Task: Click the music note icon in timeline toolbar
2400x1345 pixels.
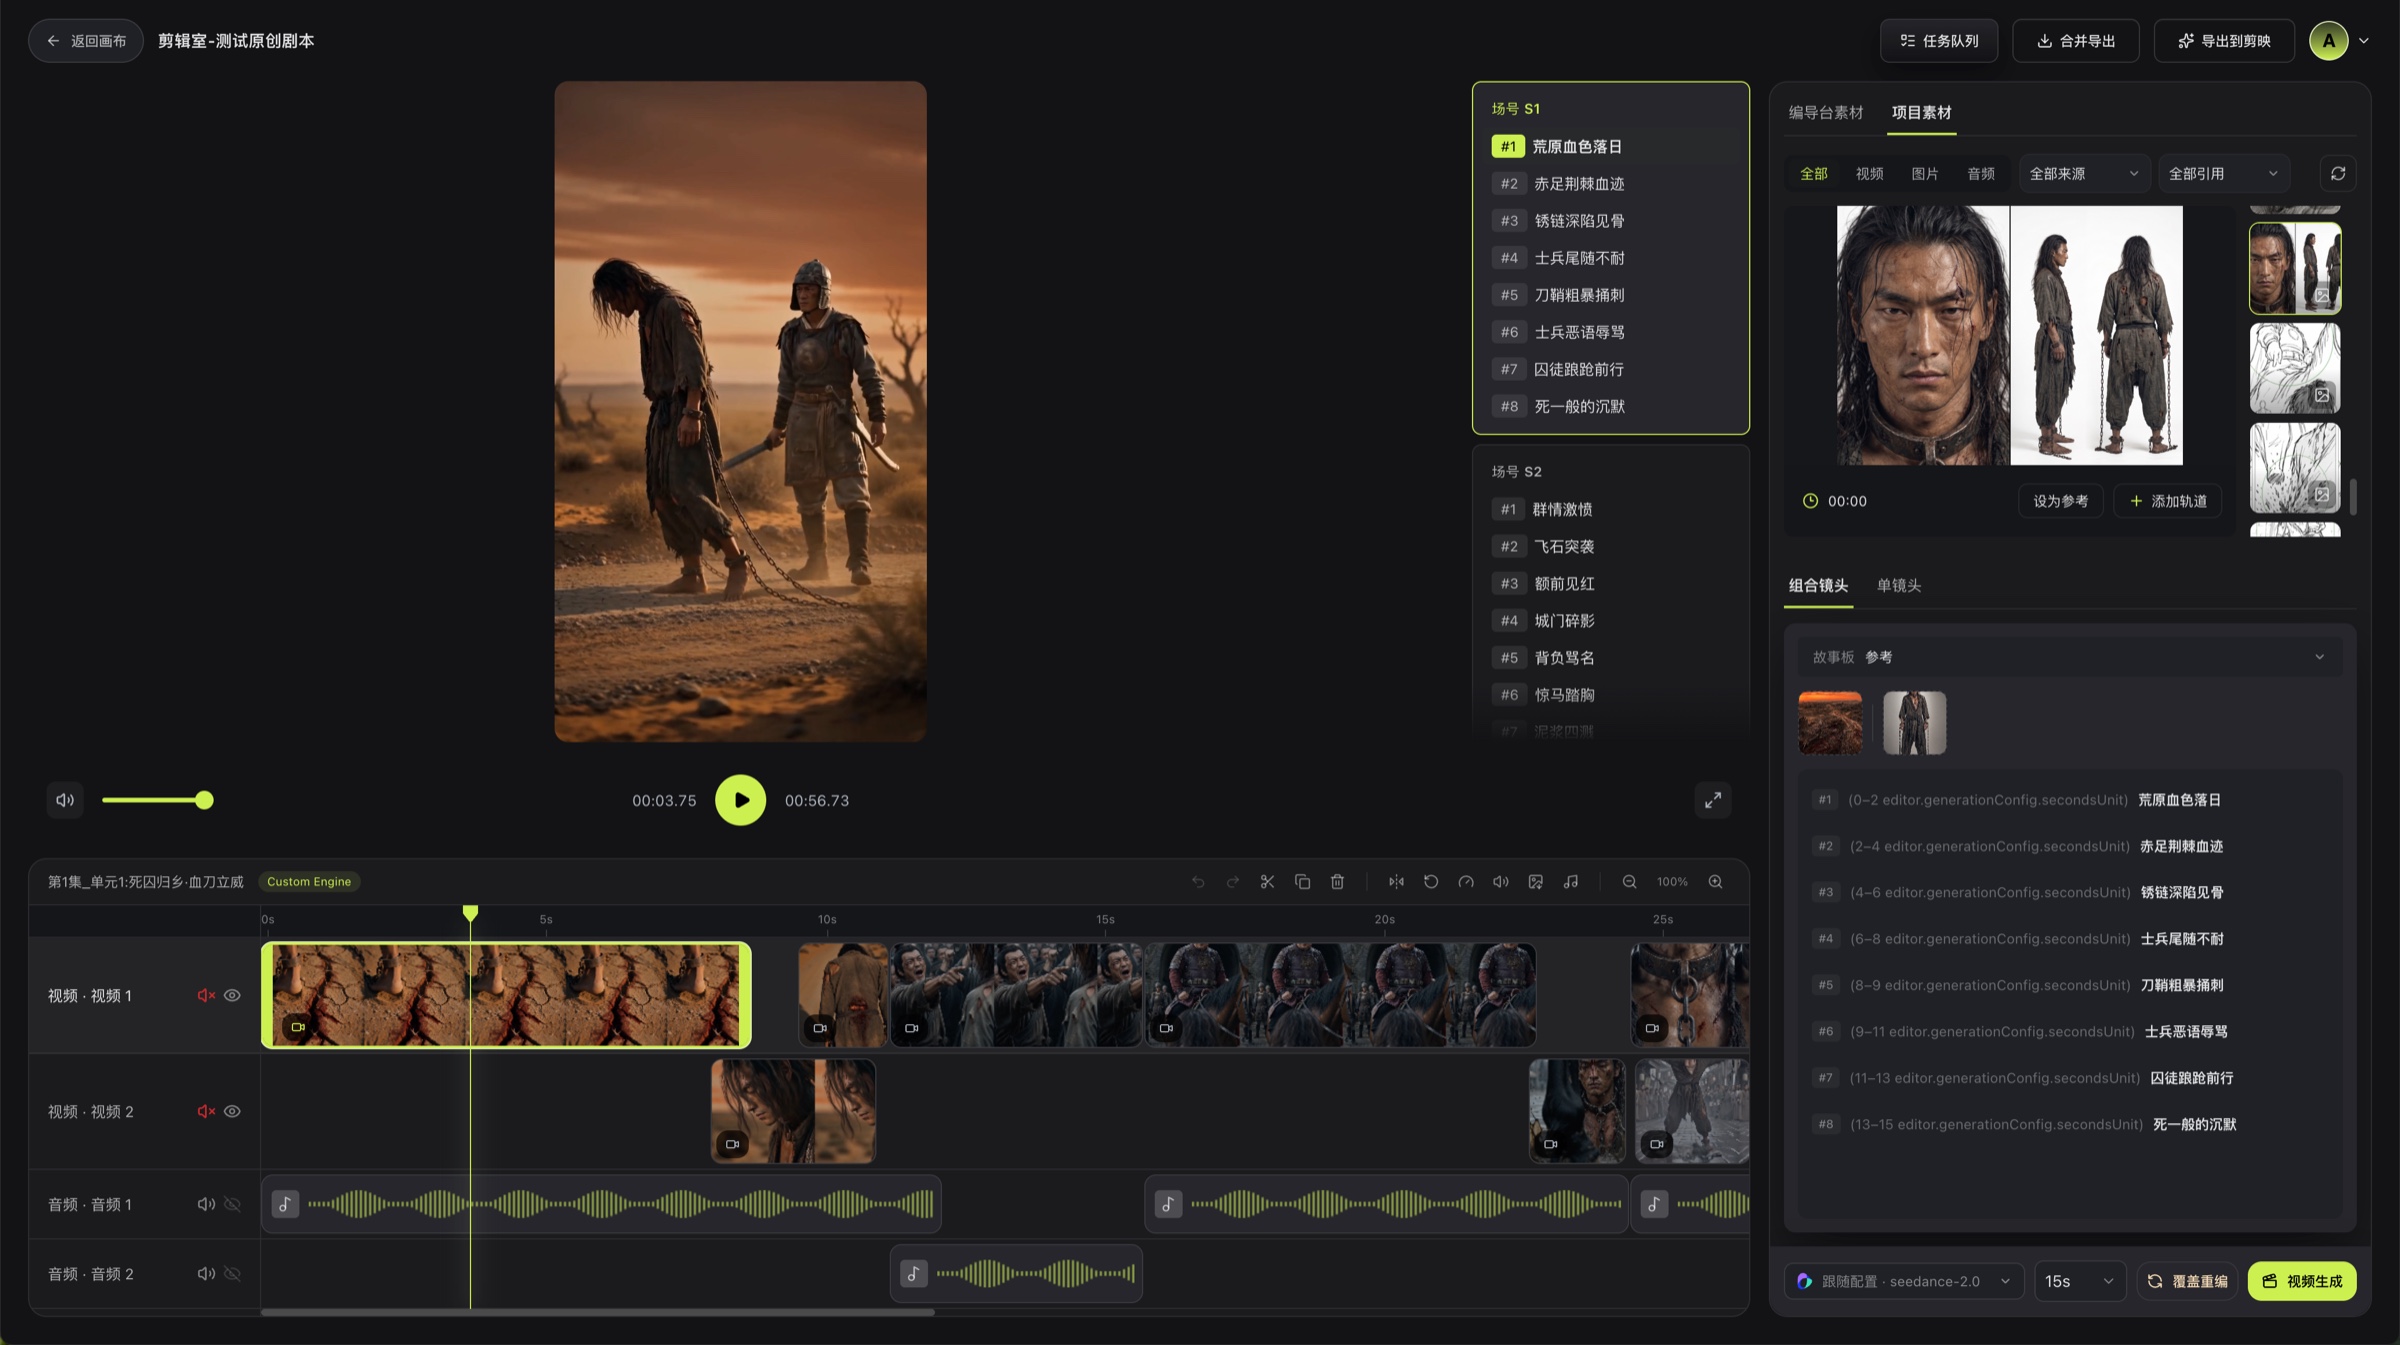Action: (x=1571, y=882)
